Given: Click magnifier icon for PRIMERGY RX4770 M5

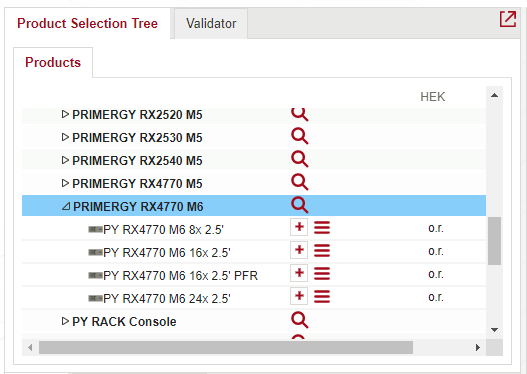Looking at the screenshot, I should (x=299, y=182).
